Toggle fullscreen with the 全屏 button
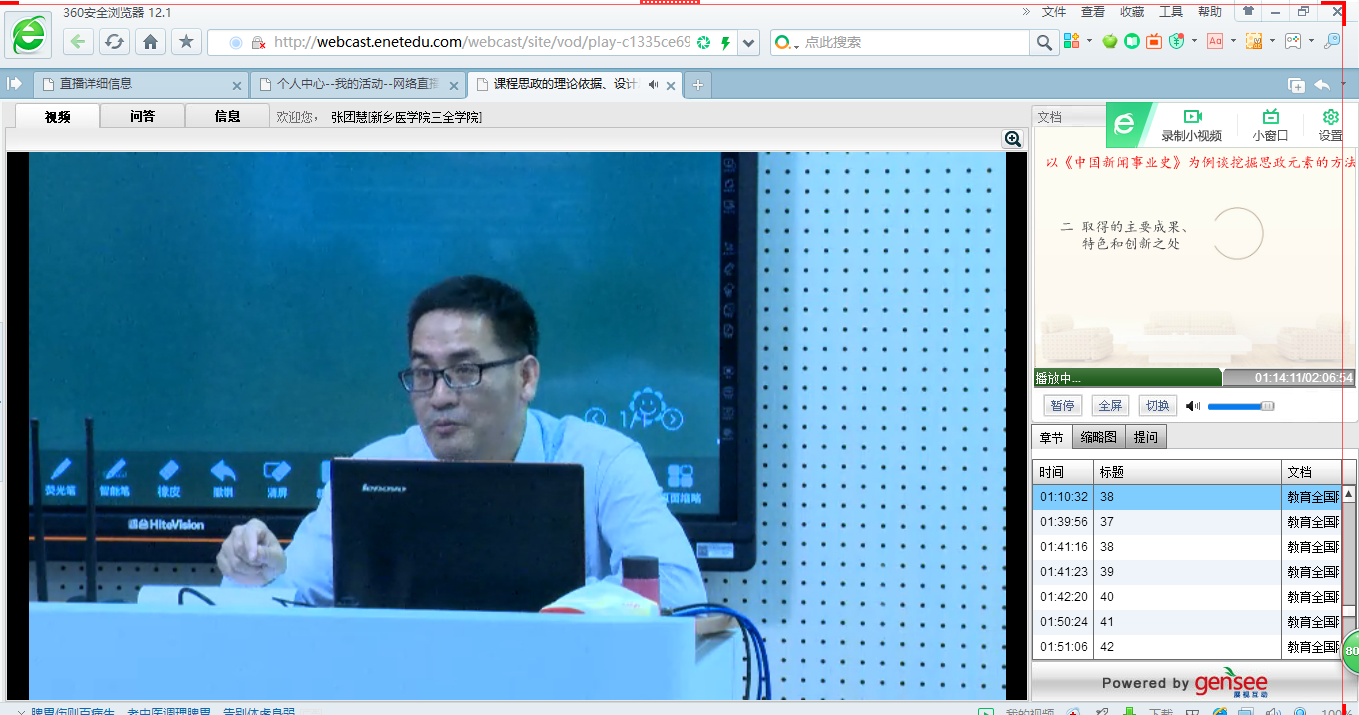Viewport: 1359px width, 715px height. pyautogui.click(x=1110, y=406)
